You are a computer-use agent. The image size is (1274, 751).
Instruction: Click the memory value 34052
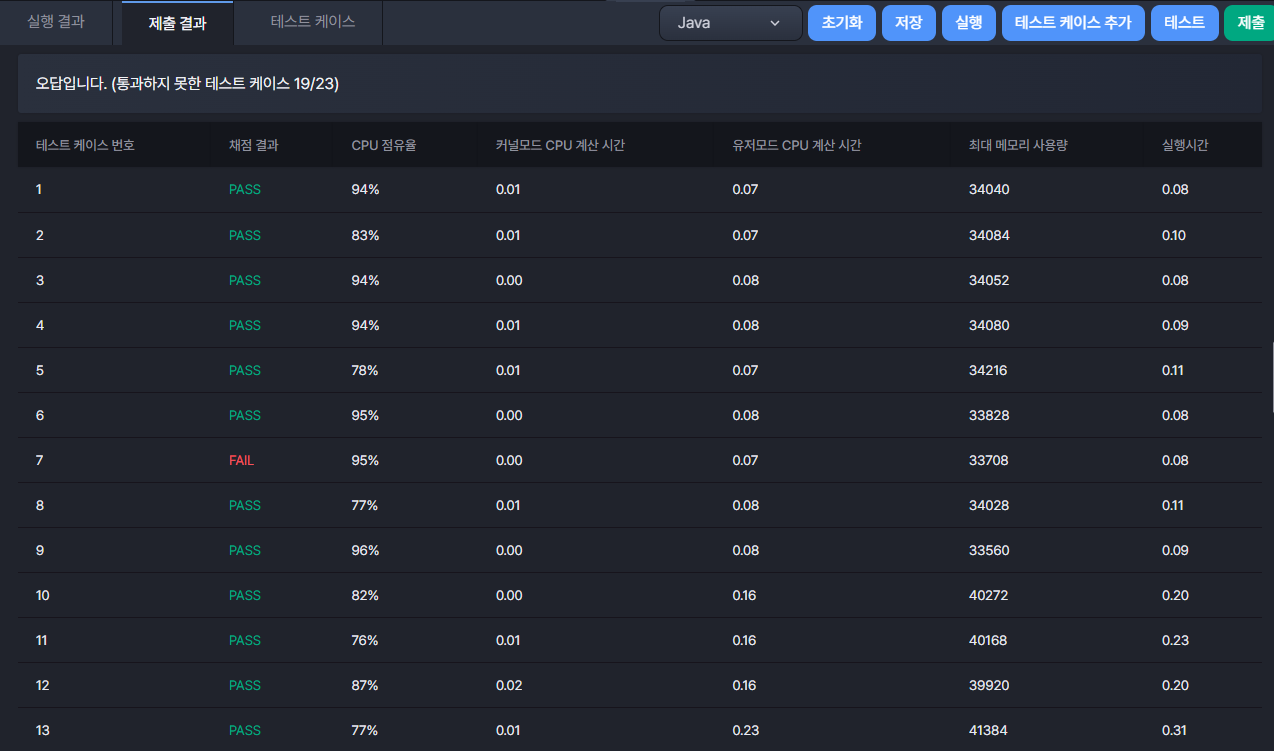tap(989, 280)
